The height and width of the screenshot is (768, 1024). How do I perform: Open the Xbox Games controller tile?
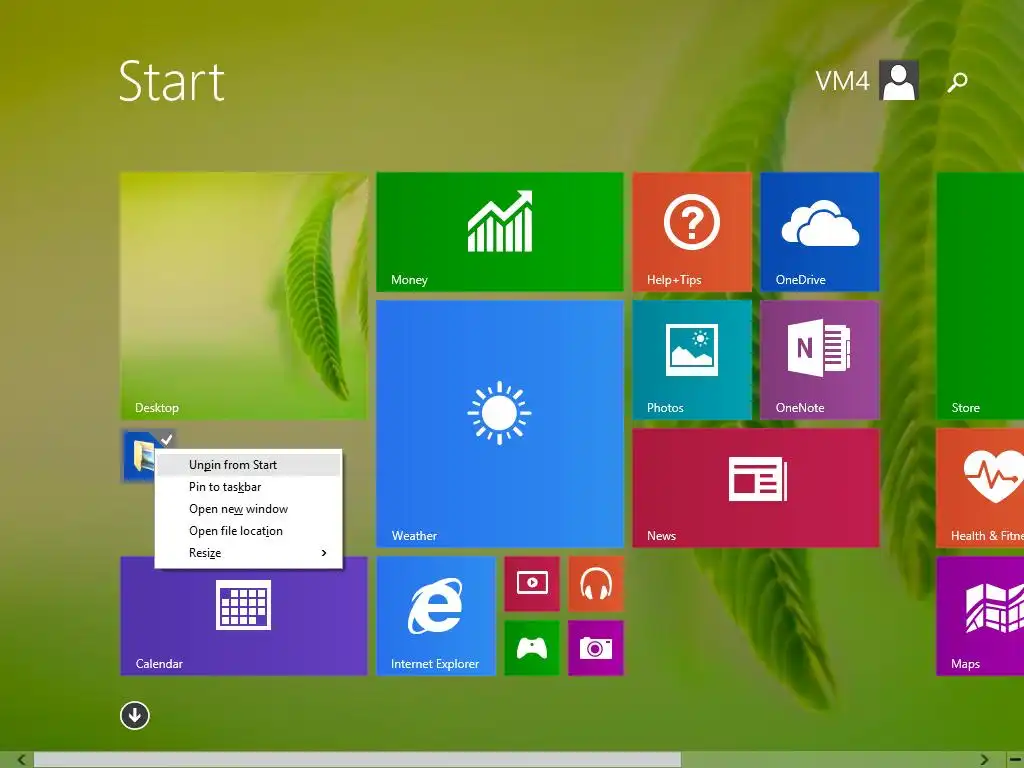[x=532, y=647]
